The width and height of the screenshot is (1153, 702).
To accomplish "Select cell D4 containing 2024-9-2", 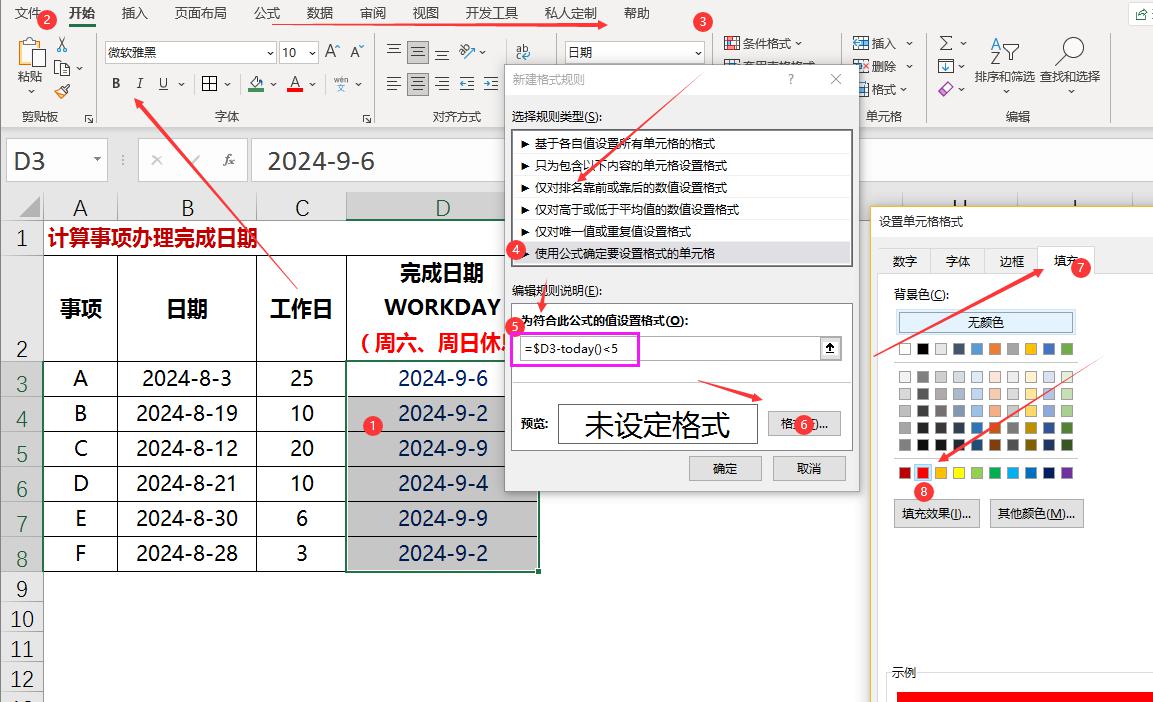I will tap(442, 413).
